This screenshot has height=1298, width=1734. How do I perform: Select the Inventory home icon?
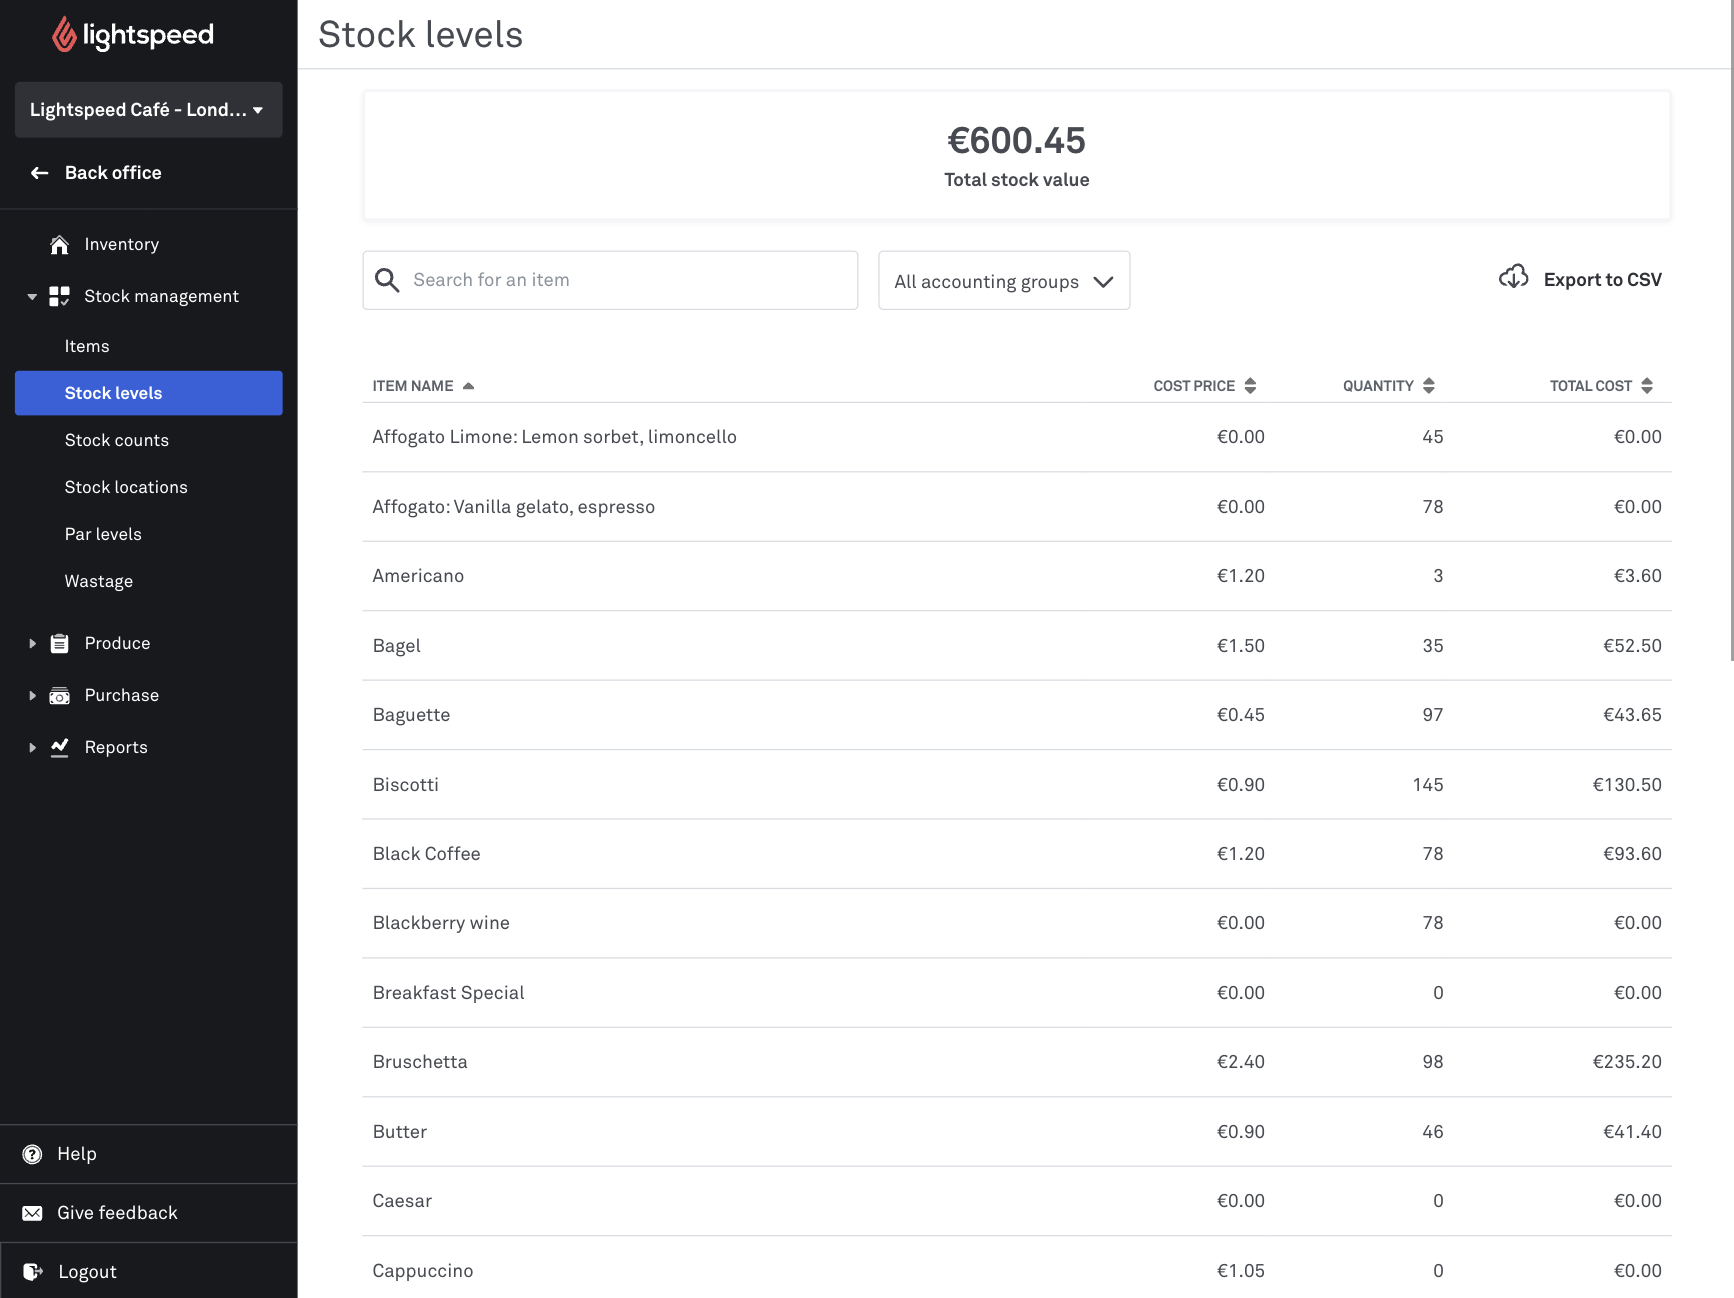tap(59, 243)
